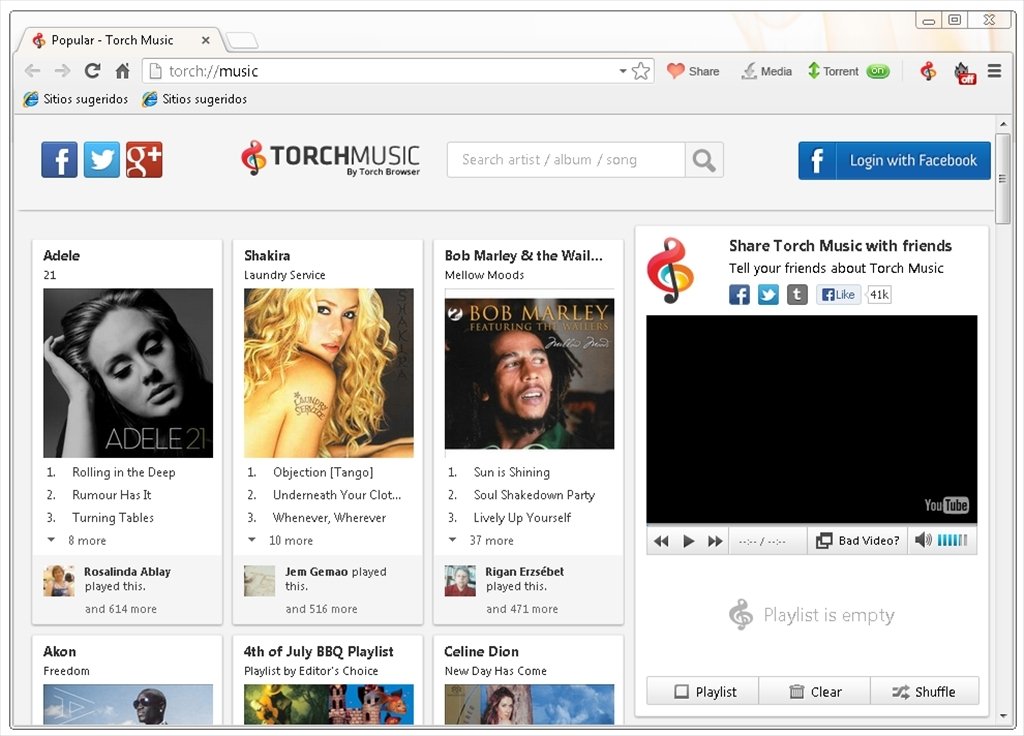This screenshot has width=1024, height=736.
Task: Toggle the toolbar extension marked off
Action: point(964,72)
